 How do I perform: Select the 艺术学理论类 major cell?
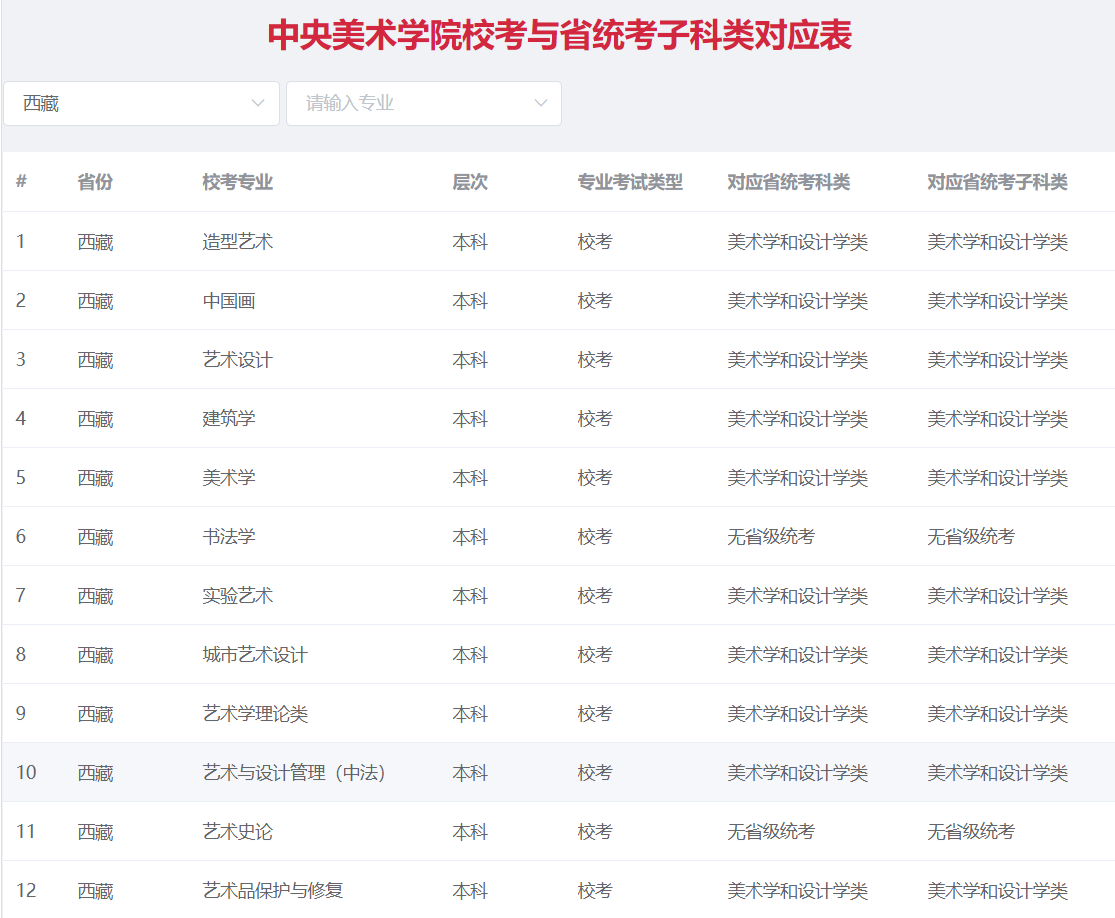point(255,714)
